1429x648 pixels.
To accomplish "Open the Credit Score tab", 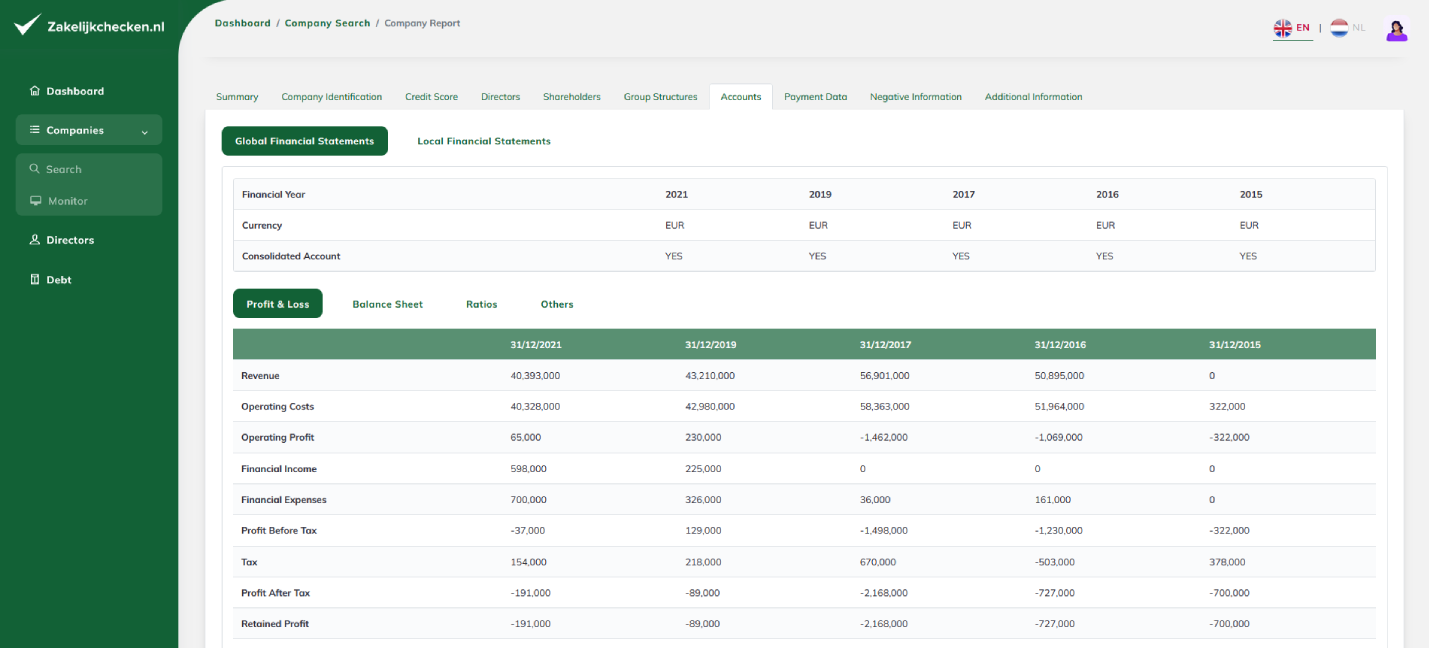I will click(431, 97).
